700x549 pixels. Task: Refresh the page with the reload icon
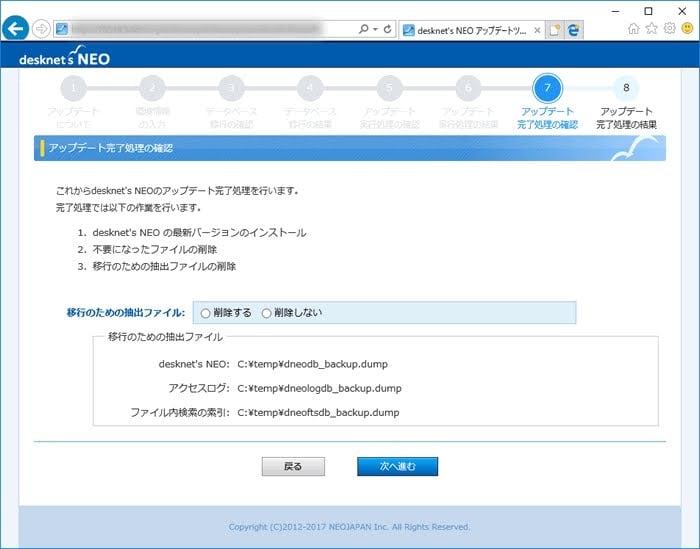[x=388, y=29]
